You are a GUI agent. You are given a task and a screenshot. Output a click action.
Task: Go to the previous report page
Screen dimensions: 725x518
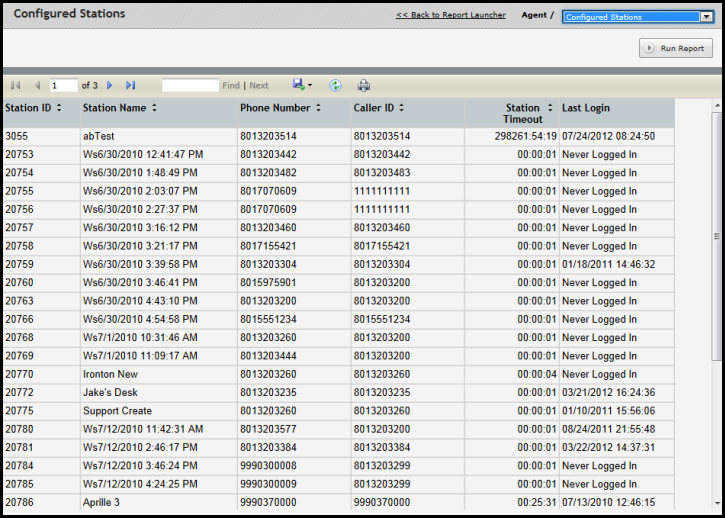(38, 85)
